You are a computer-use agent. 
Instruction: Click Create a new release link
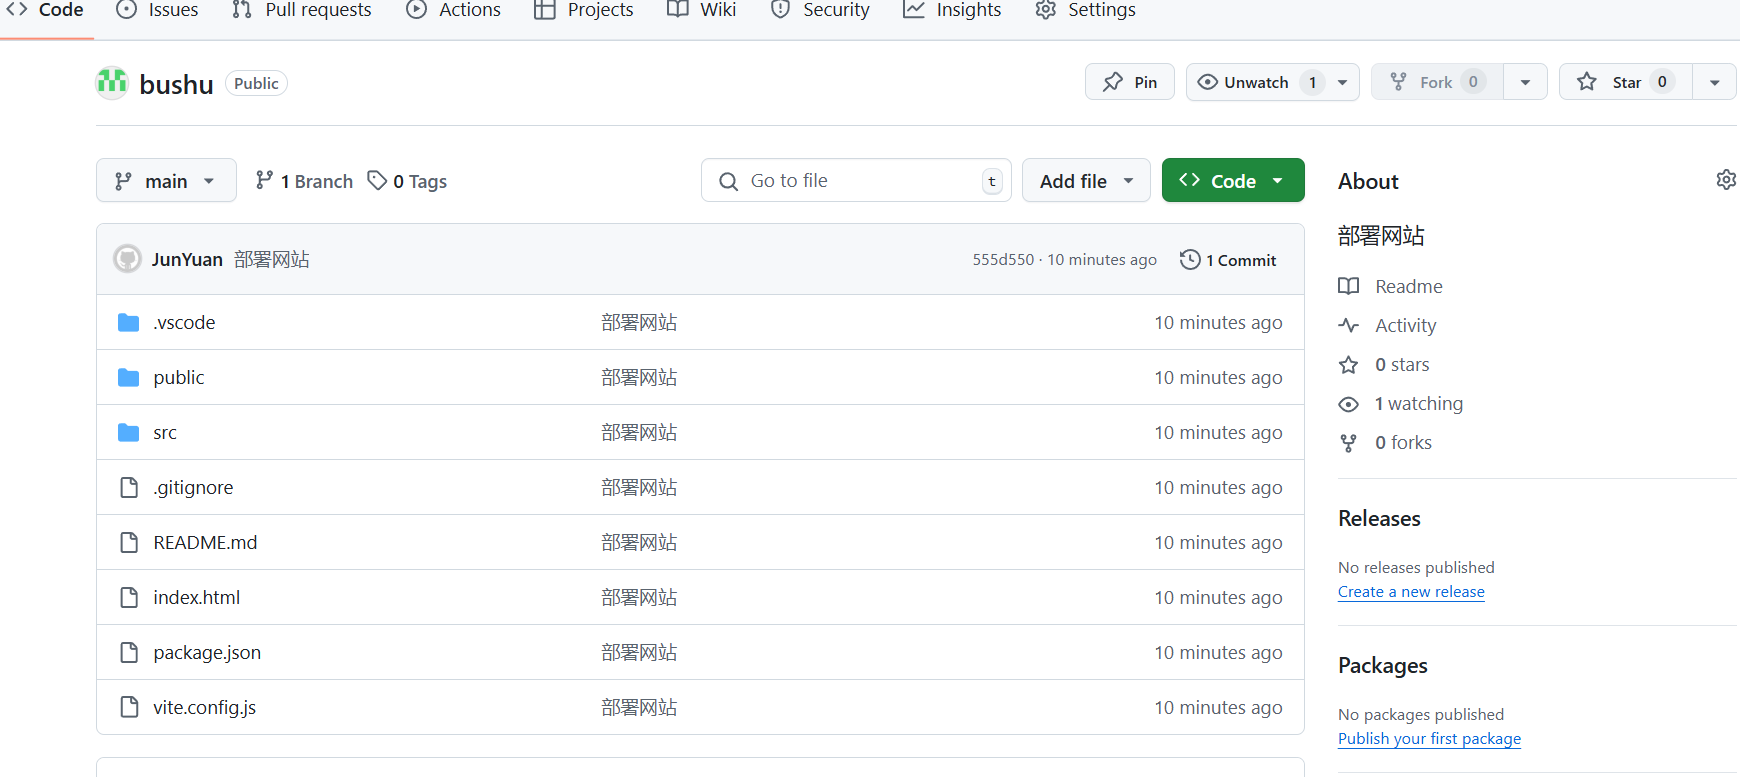click(x=1411, y=591)
